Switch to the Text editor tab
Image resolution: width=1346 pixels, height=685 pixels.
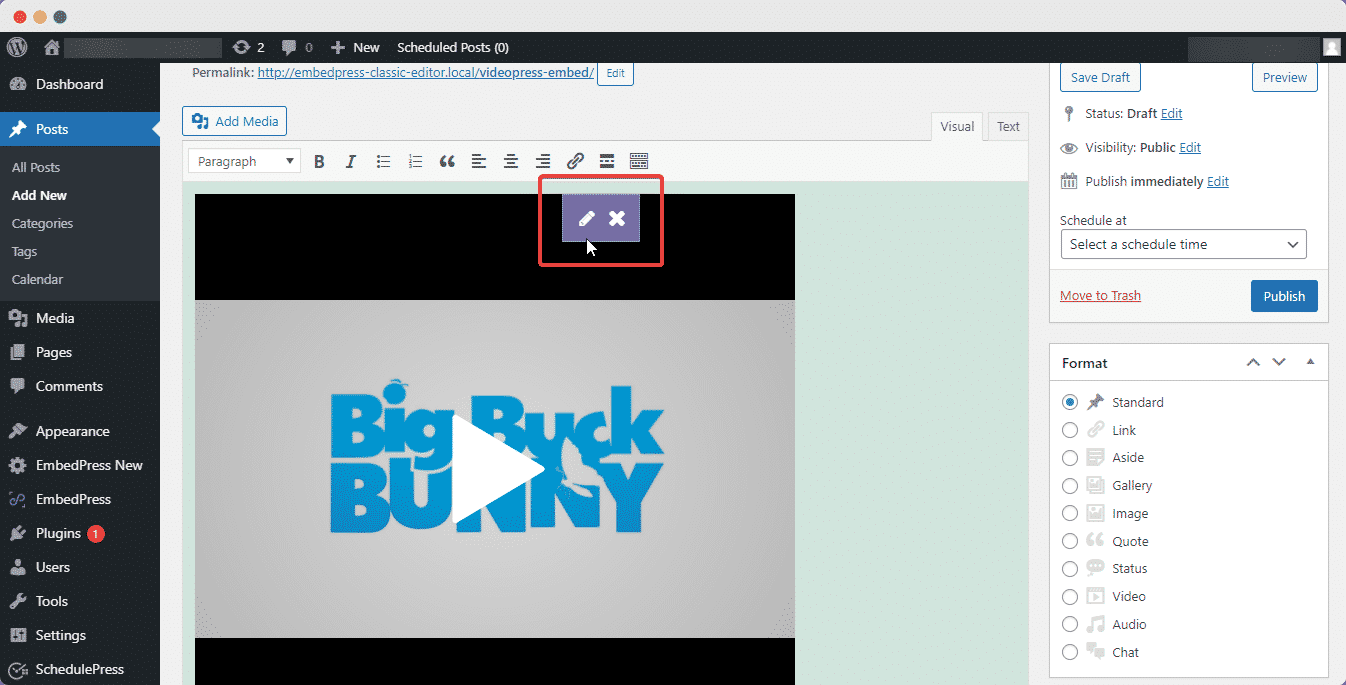coord(1007,126)
